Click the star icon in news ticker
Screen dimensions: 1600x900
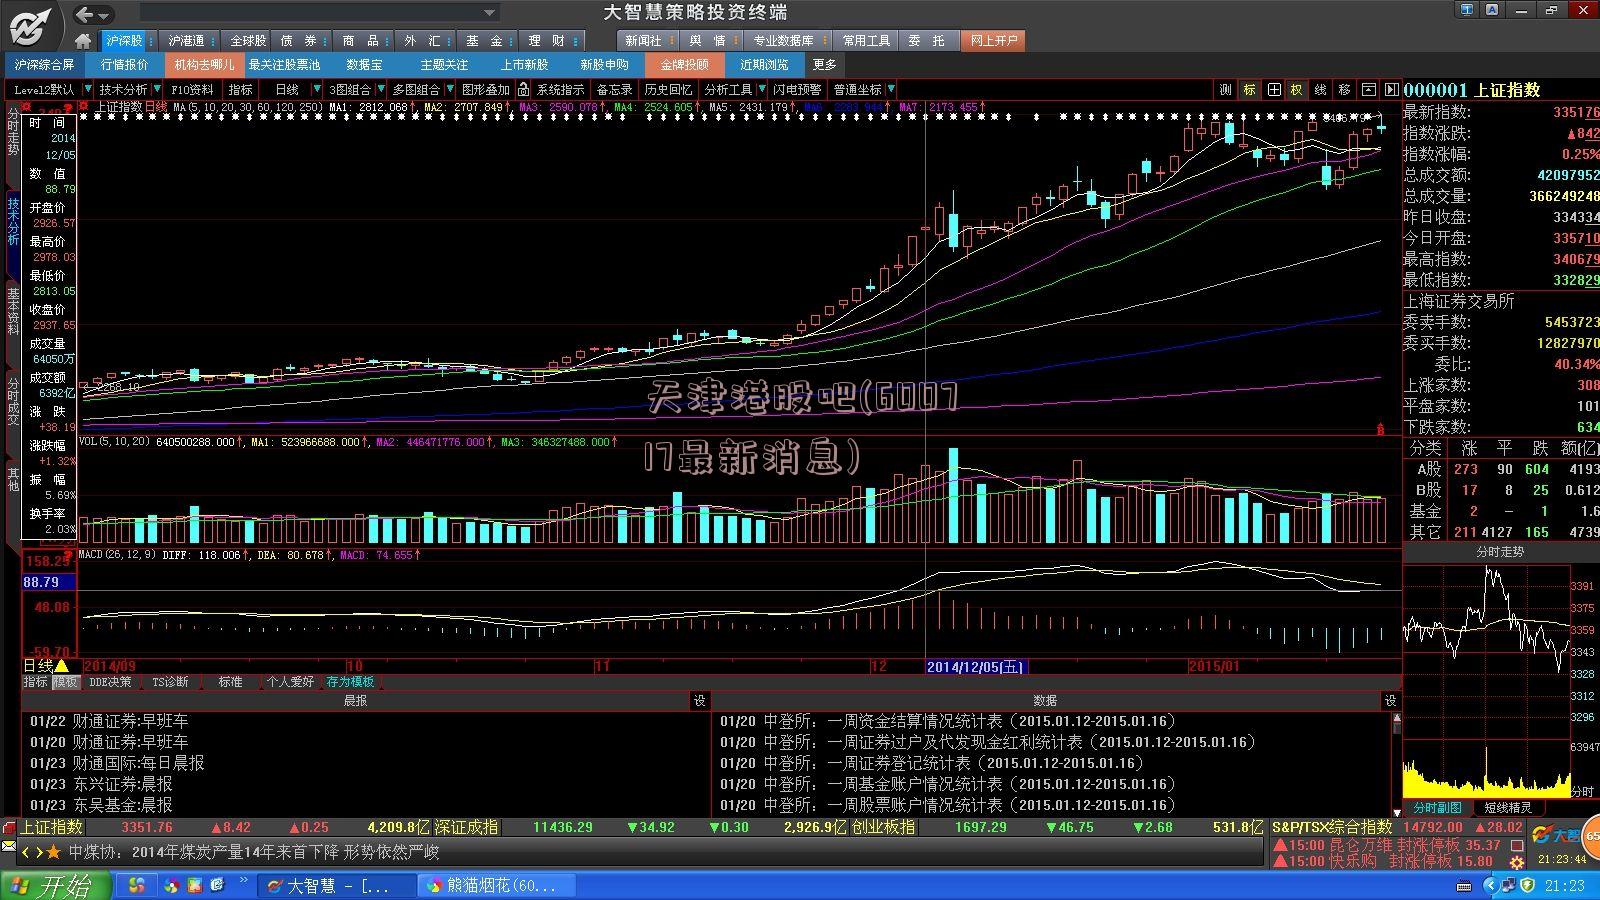(x=54, y=852)
